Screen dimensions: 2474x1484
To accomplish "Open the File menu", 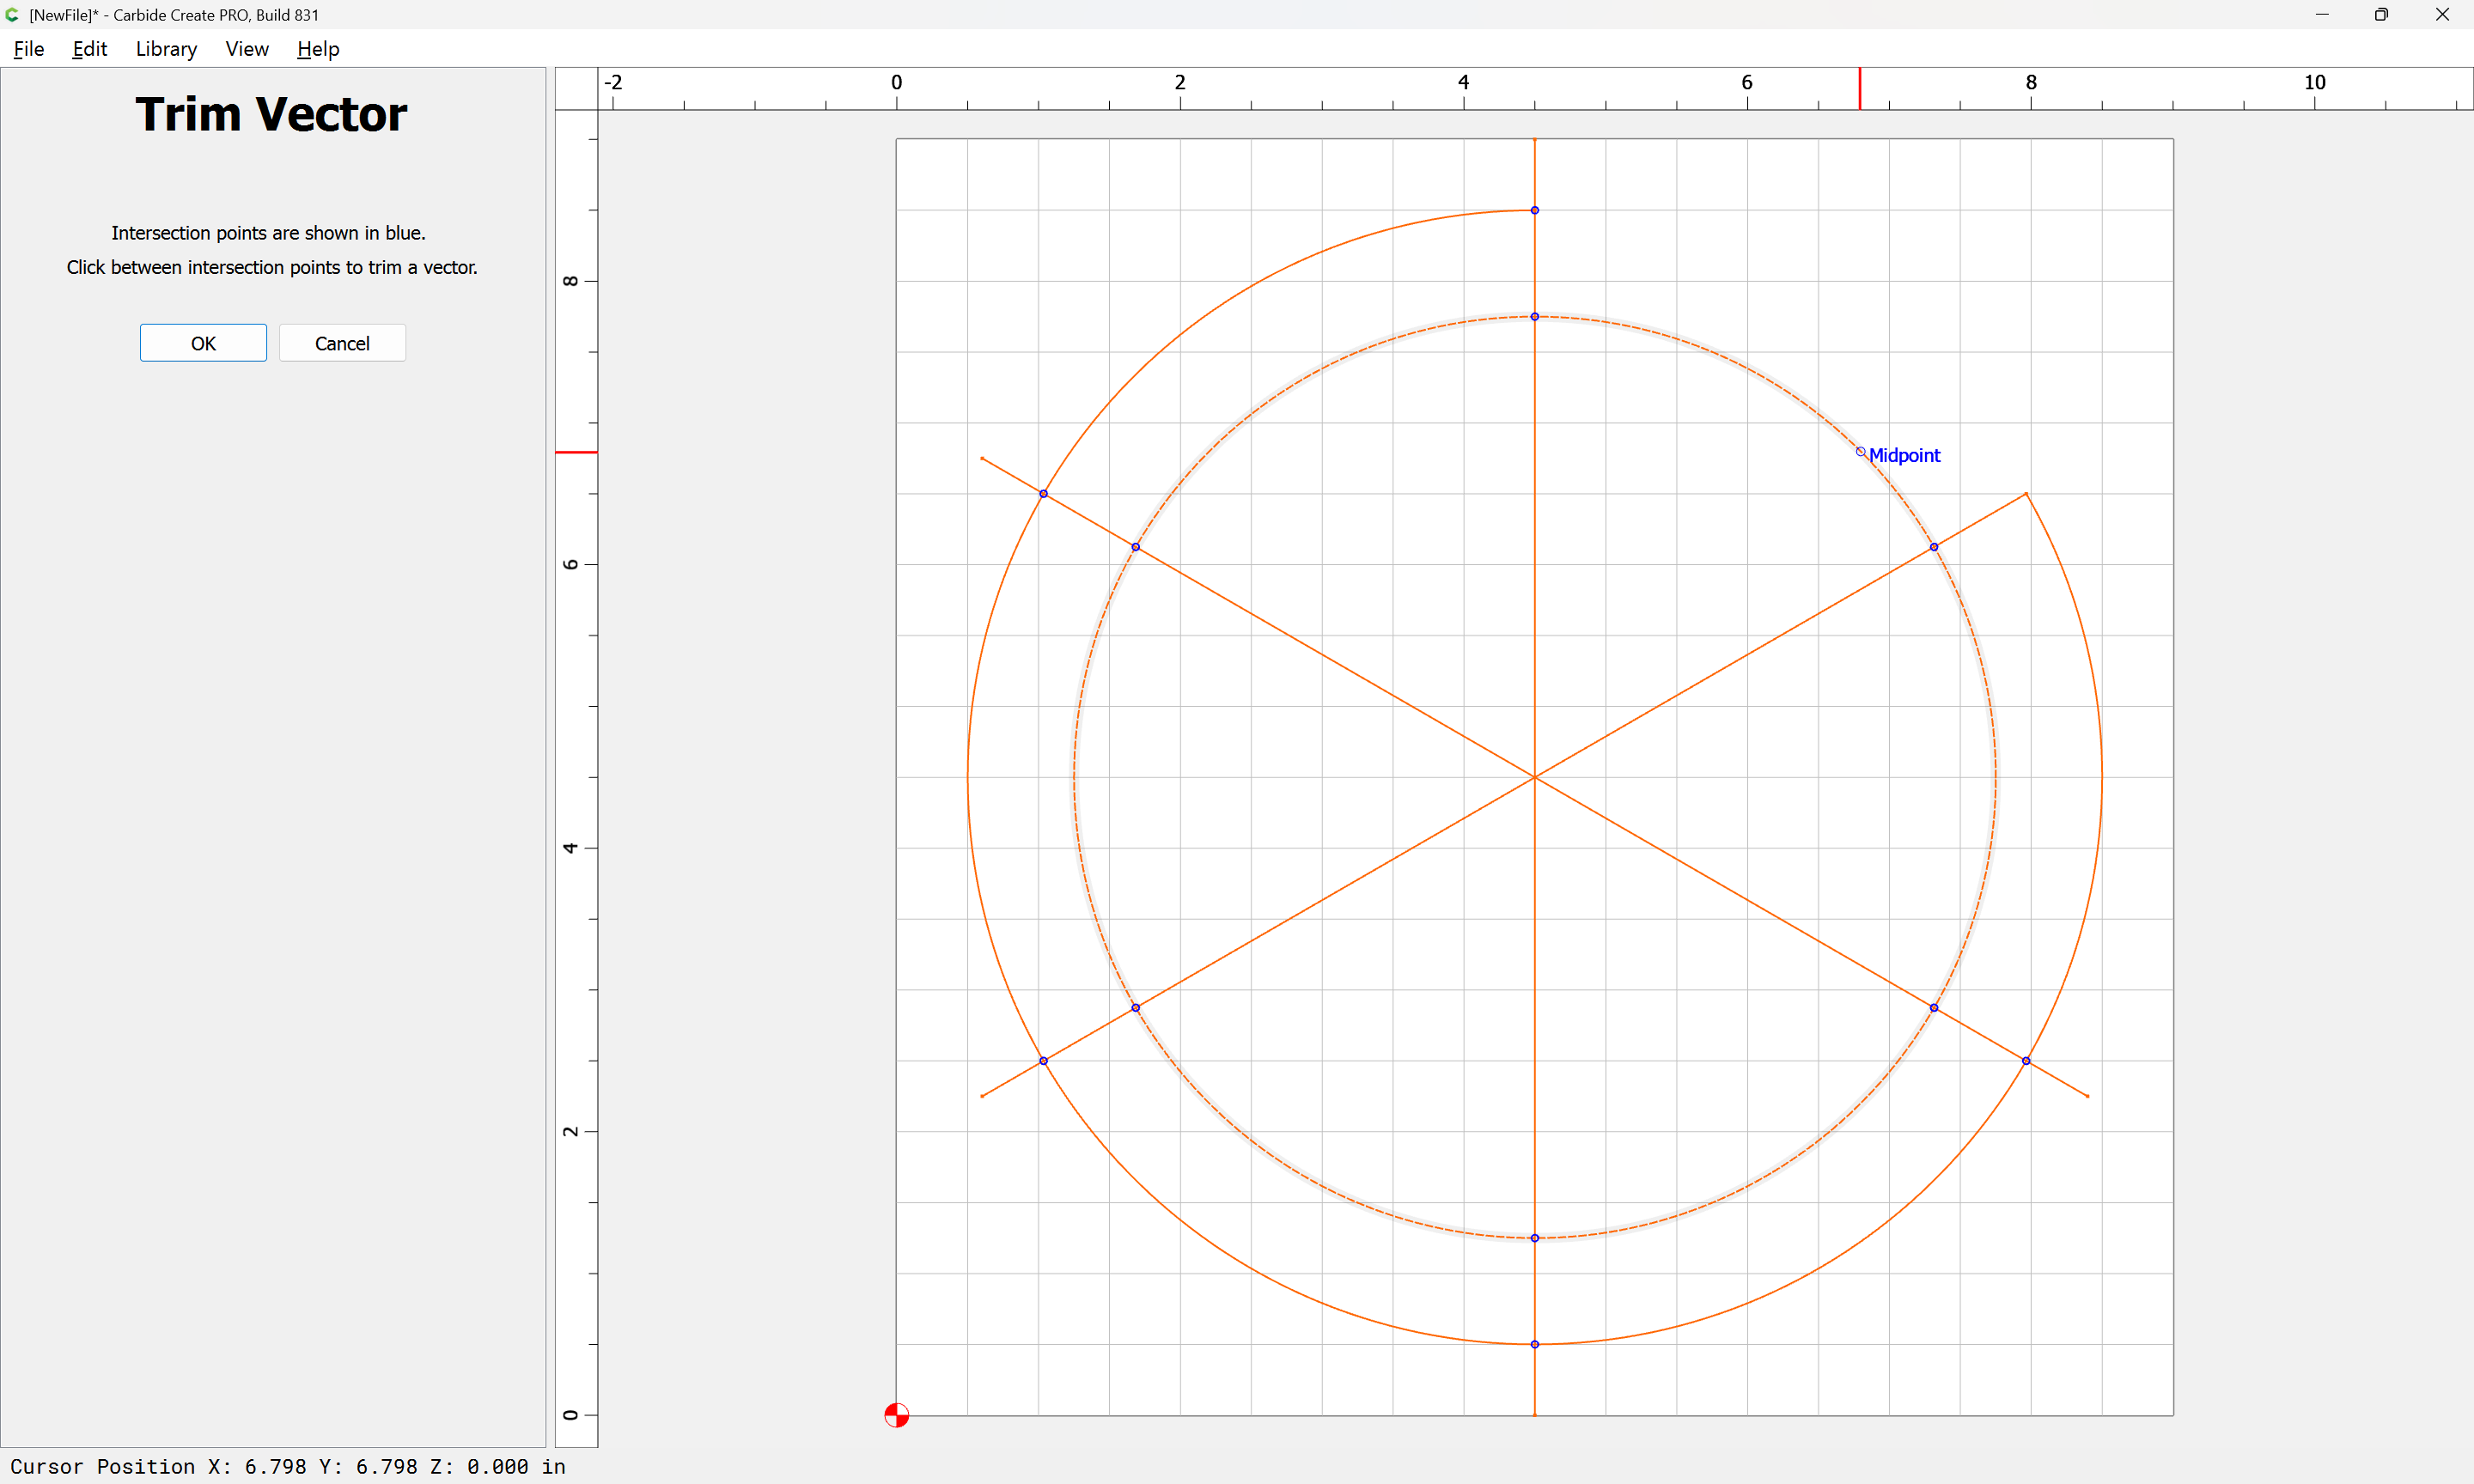I will 29,49.
